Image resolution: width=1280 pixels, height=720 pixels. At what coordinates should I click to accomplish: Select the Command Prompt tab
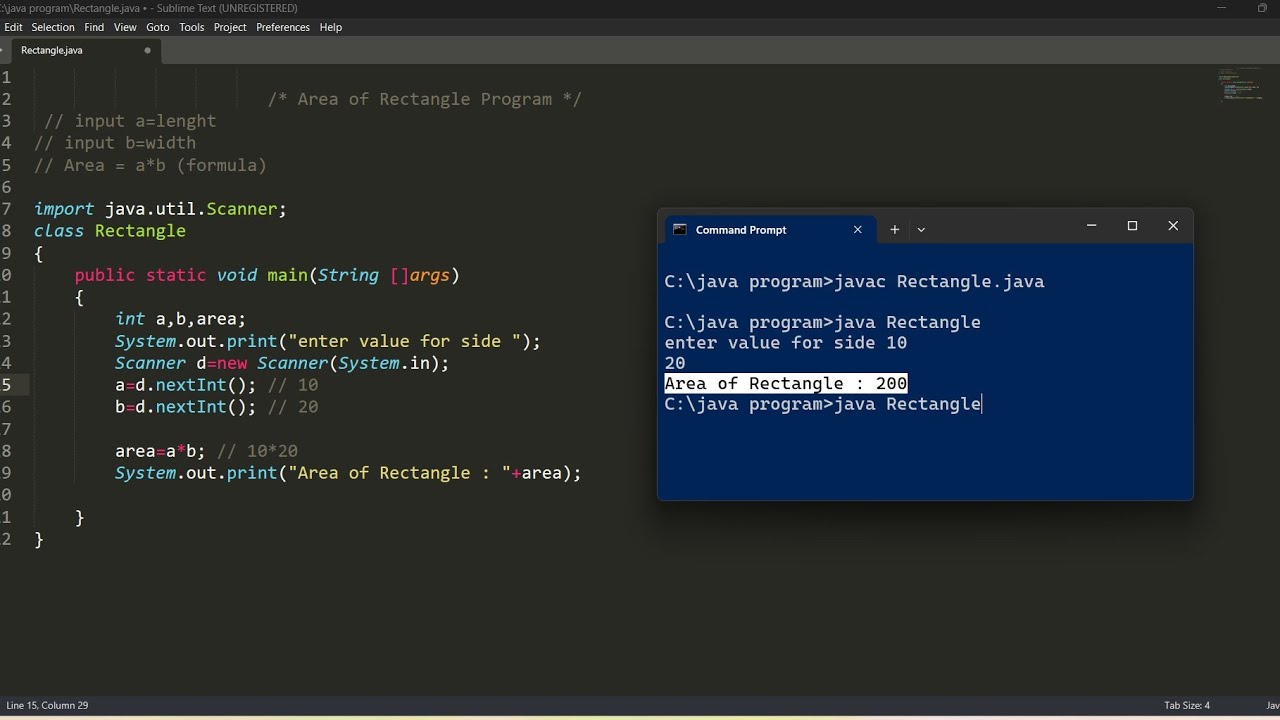point(768,229)
